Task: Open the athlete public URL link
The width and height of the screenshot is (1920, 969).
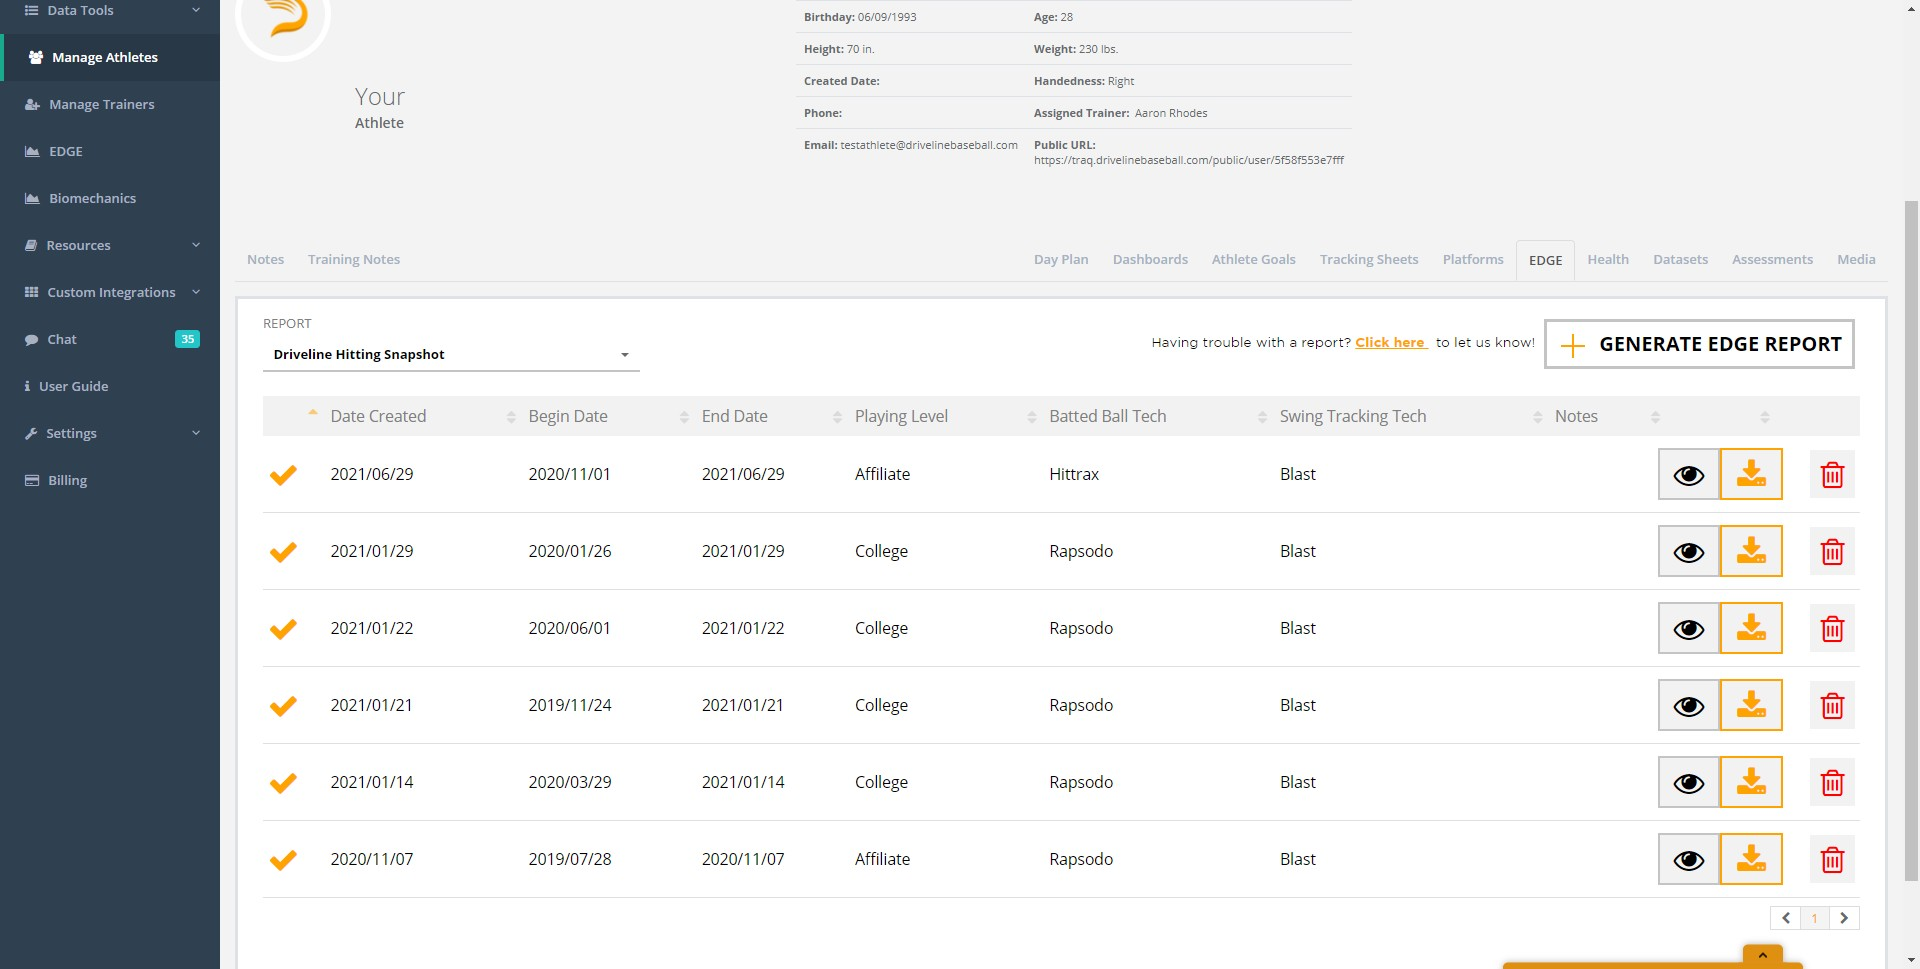Action: click(1189, 160)
